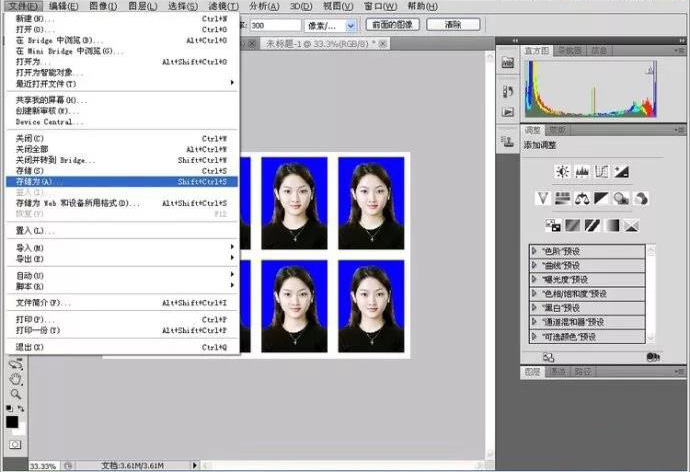Add a Curves adjustment icon
The height and width of the screenshot is (472, 690).
[602, 172]
